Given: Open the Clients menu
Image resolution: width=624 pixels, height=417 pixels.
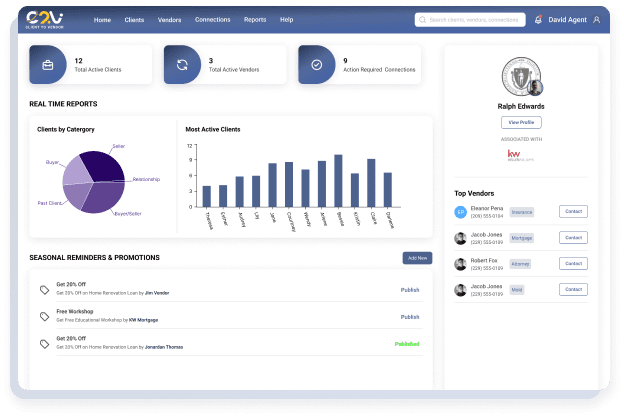Looking at the screenshot, I should [x=134, y=19].
